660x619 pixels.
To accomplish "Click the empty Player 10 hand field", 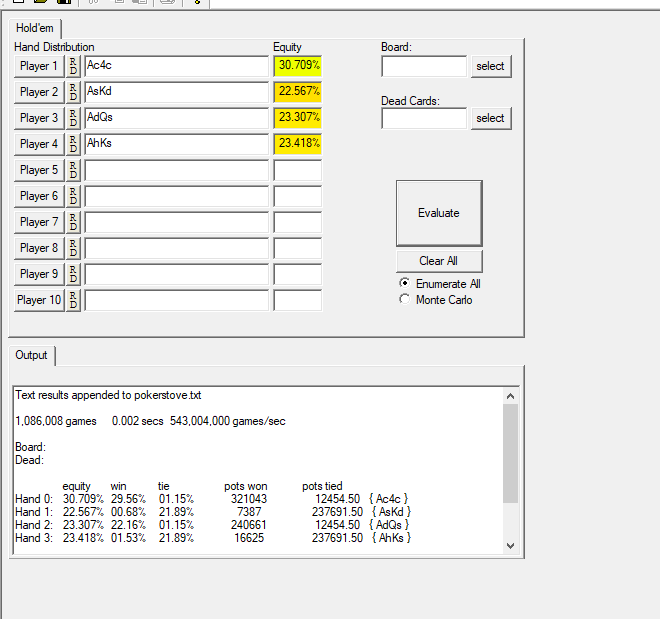I will click(x=176, y=300).
